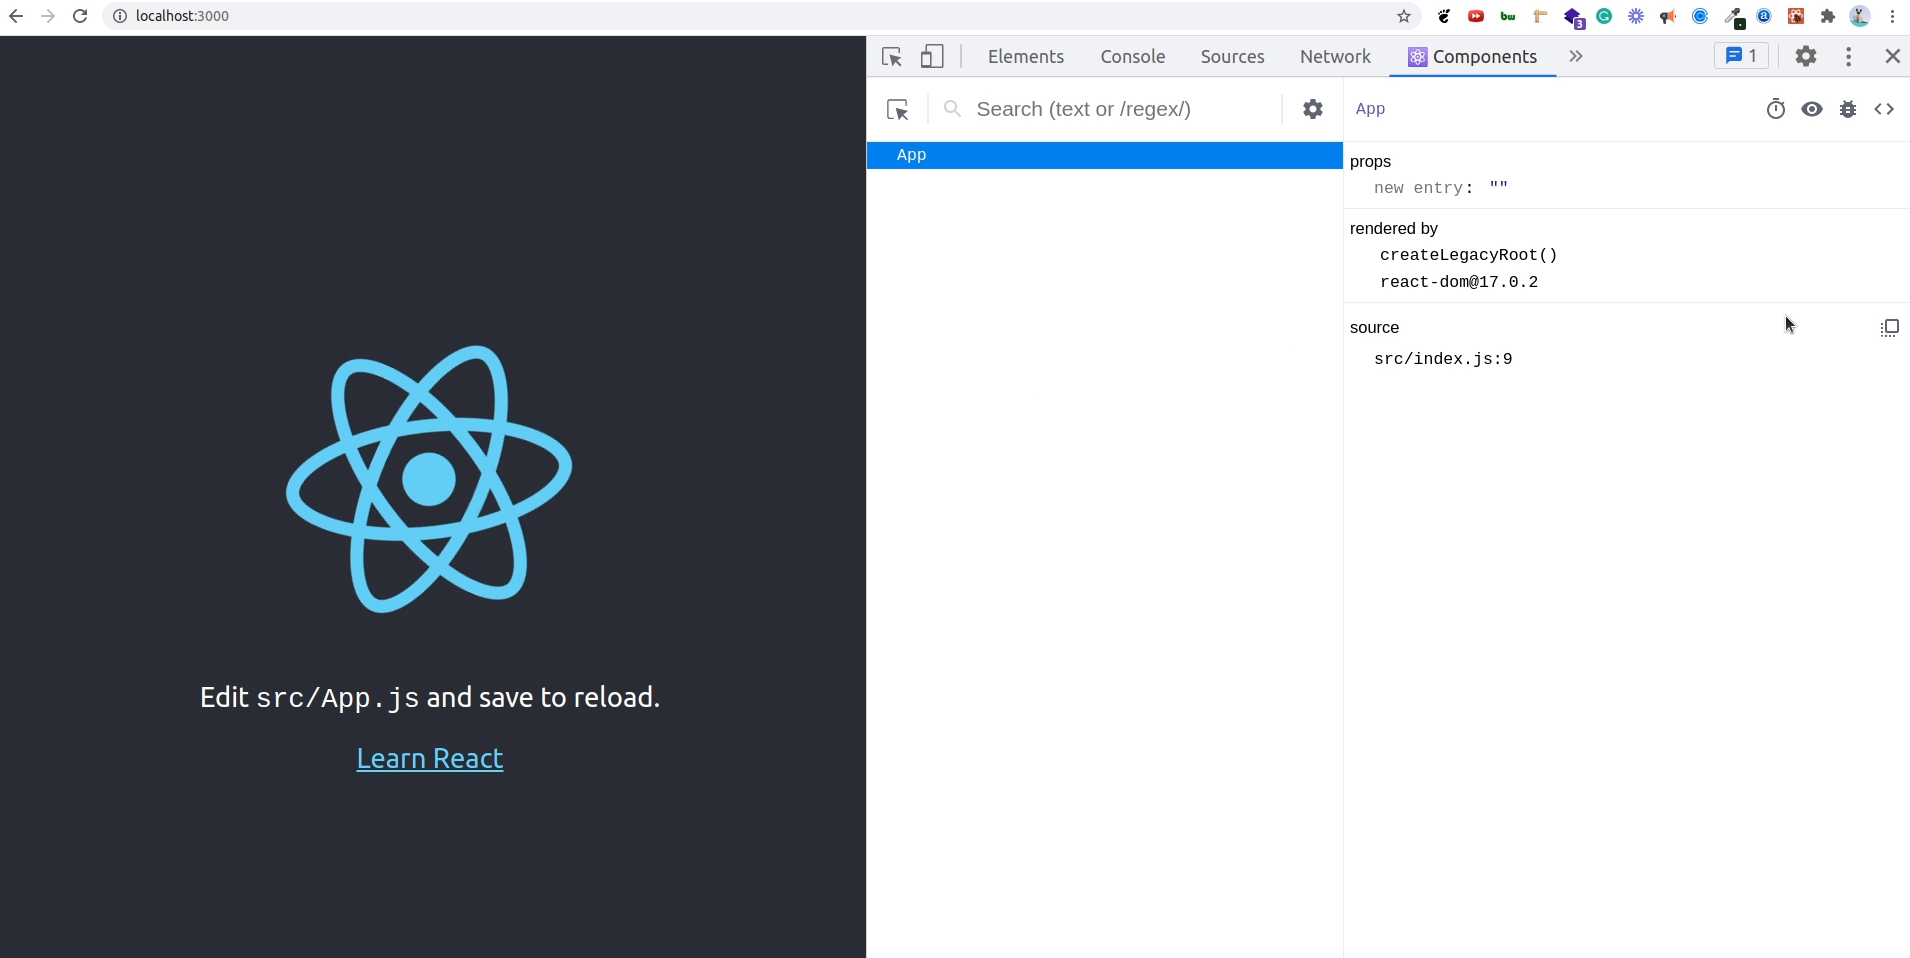Activate DevTools inspect element picker

892,57
